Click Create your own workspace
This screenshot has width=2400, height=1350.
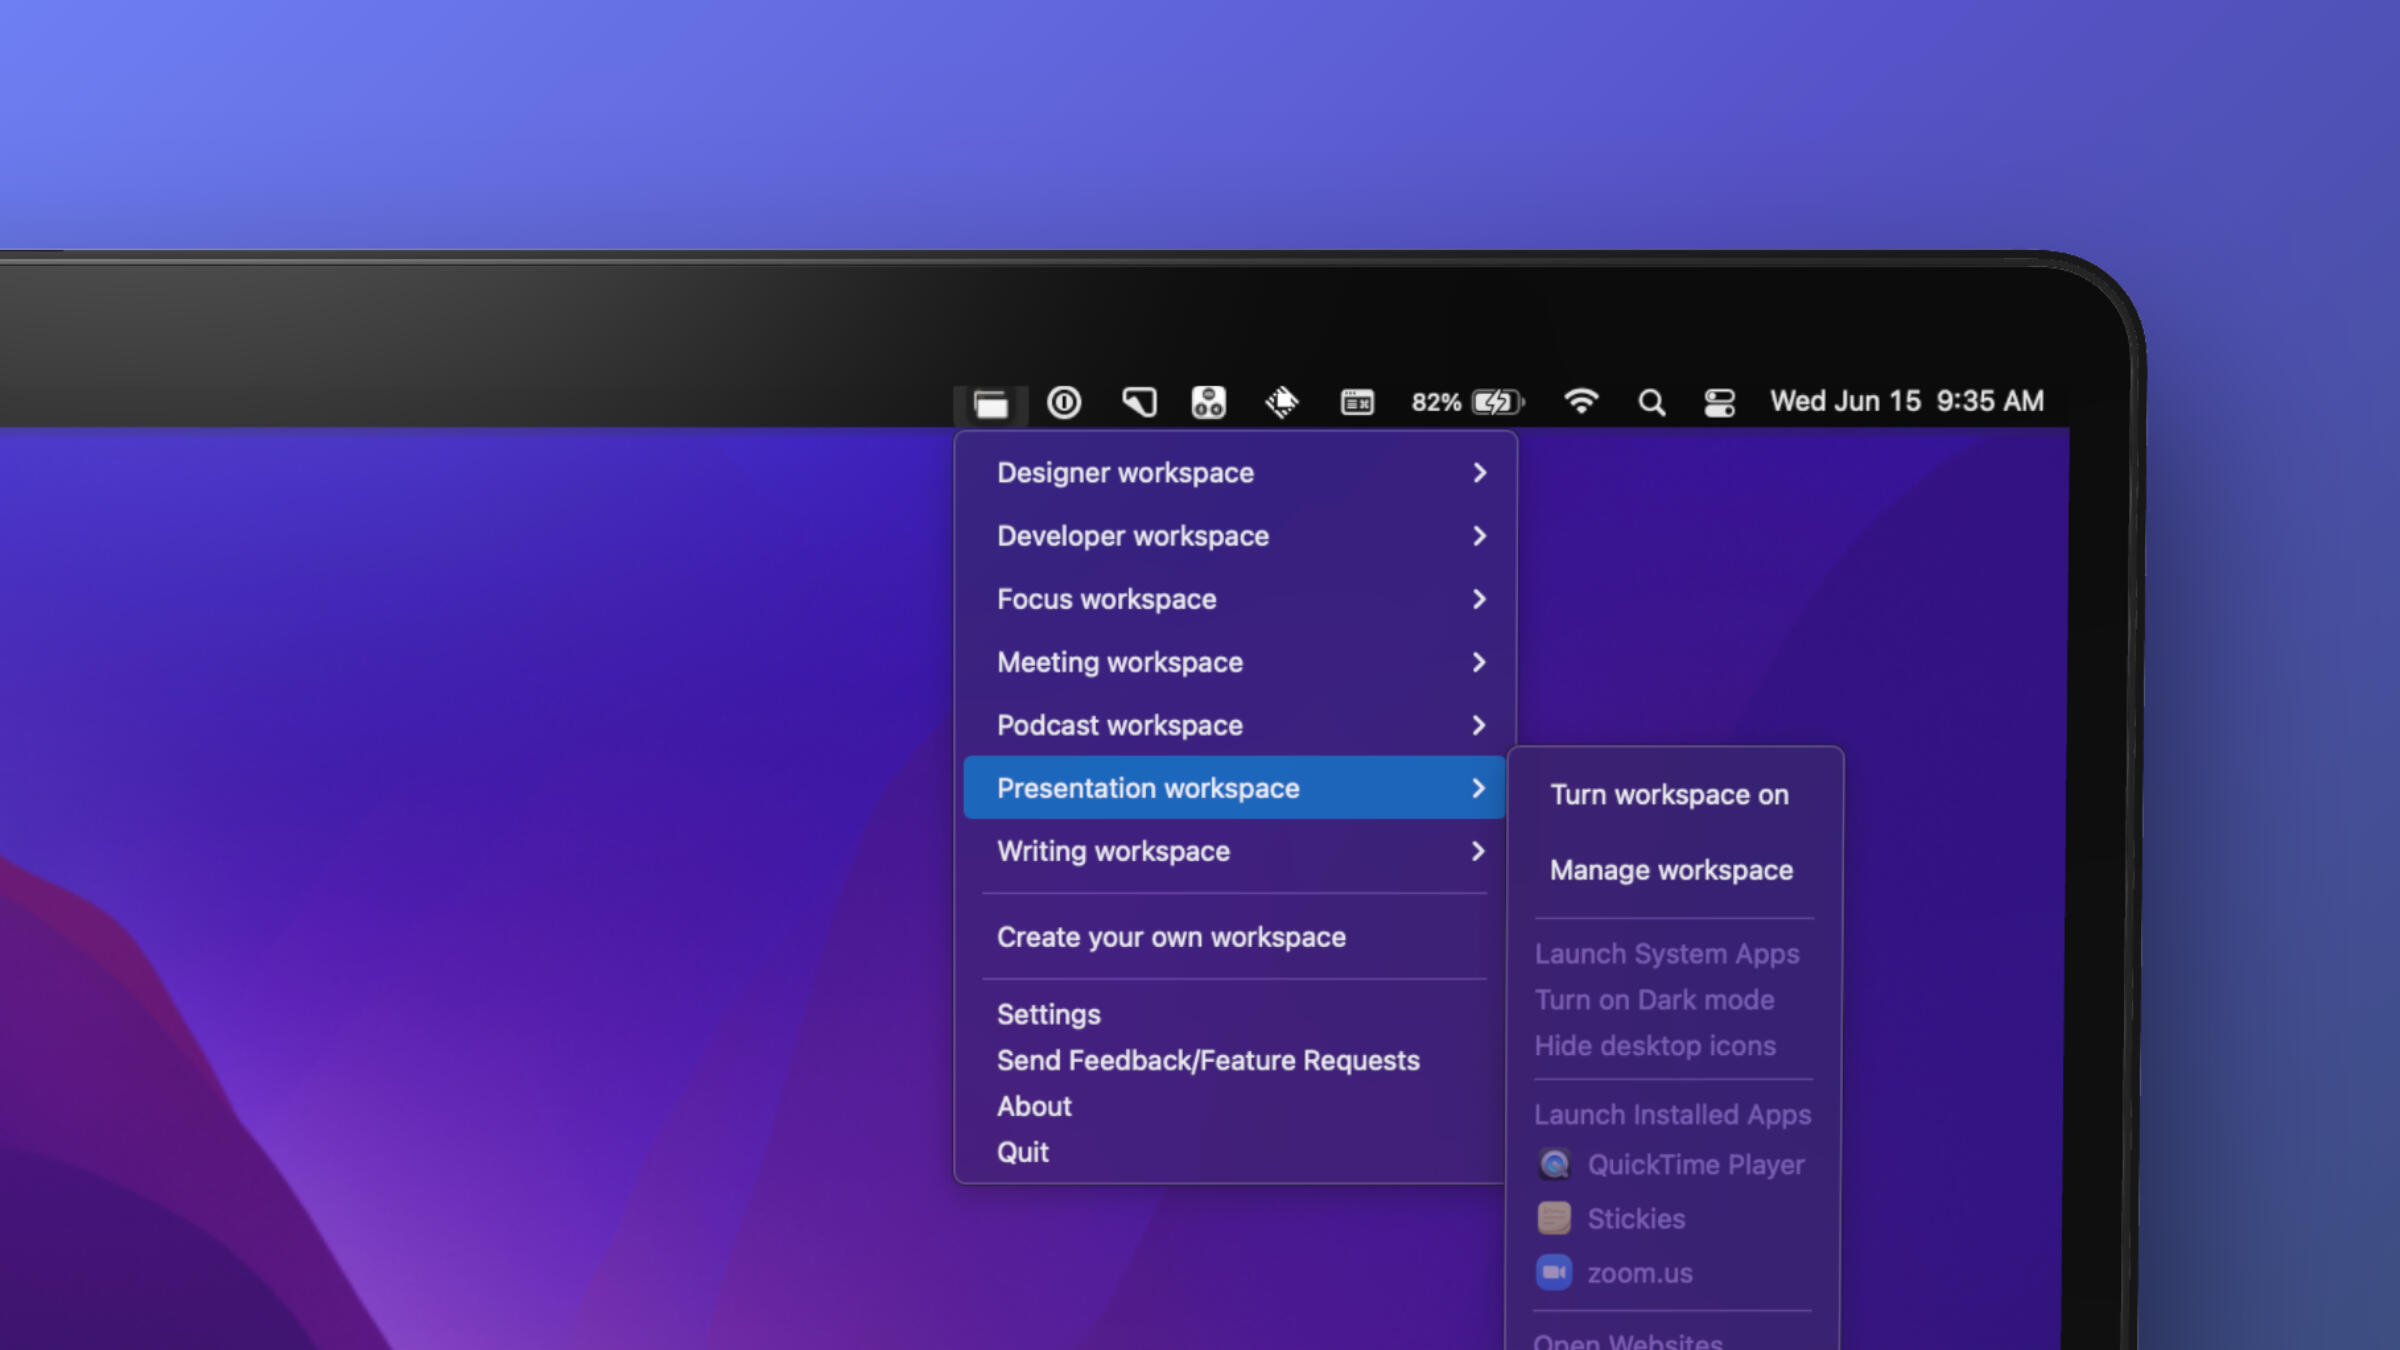(x=1171, y=937)
